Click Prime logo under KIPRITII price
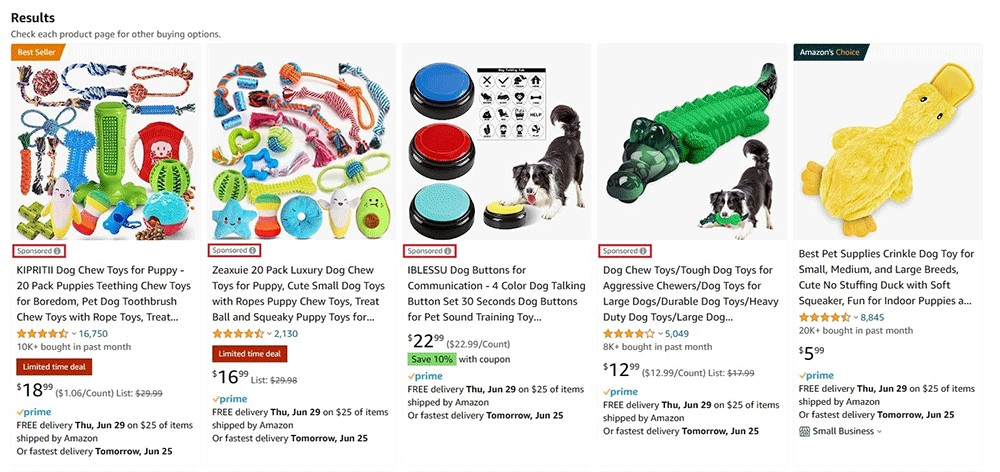Viewport: 1000px width, 472px height. pyautogui.click(x=34, y=411)
